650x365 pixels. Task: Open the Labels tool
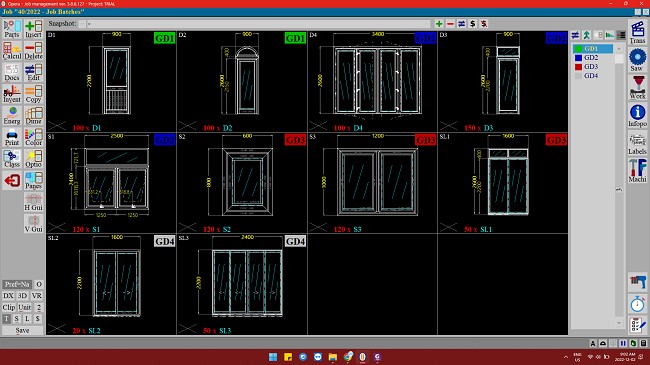[x=637, y=143]
